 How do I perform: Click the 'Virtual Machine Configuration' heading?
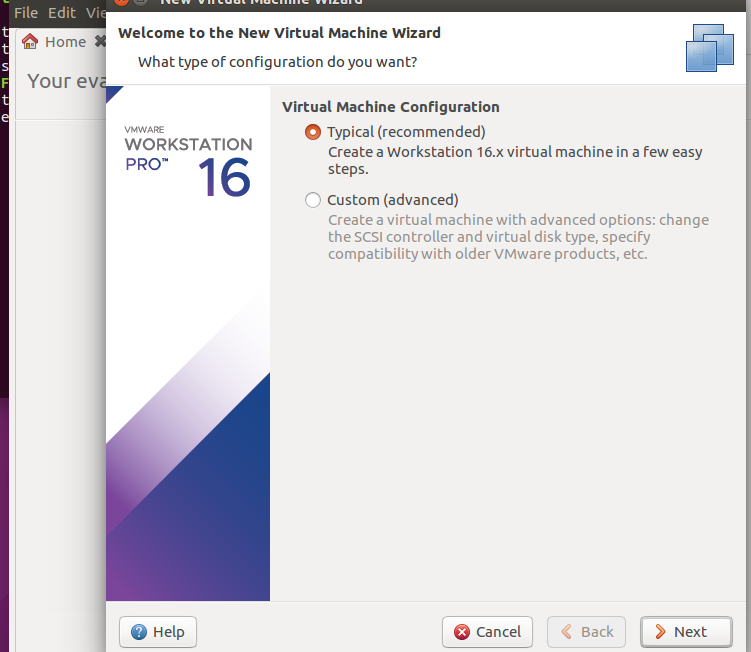pos(390,107)
